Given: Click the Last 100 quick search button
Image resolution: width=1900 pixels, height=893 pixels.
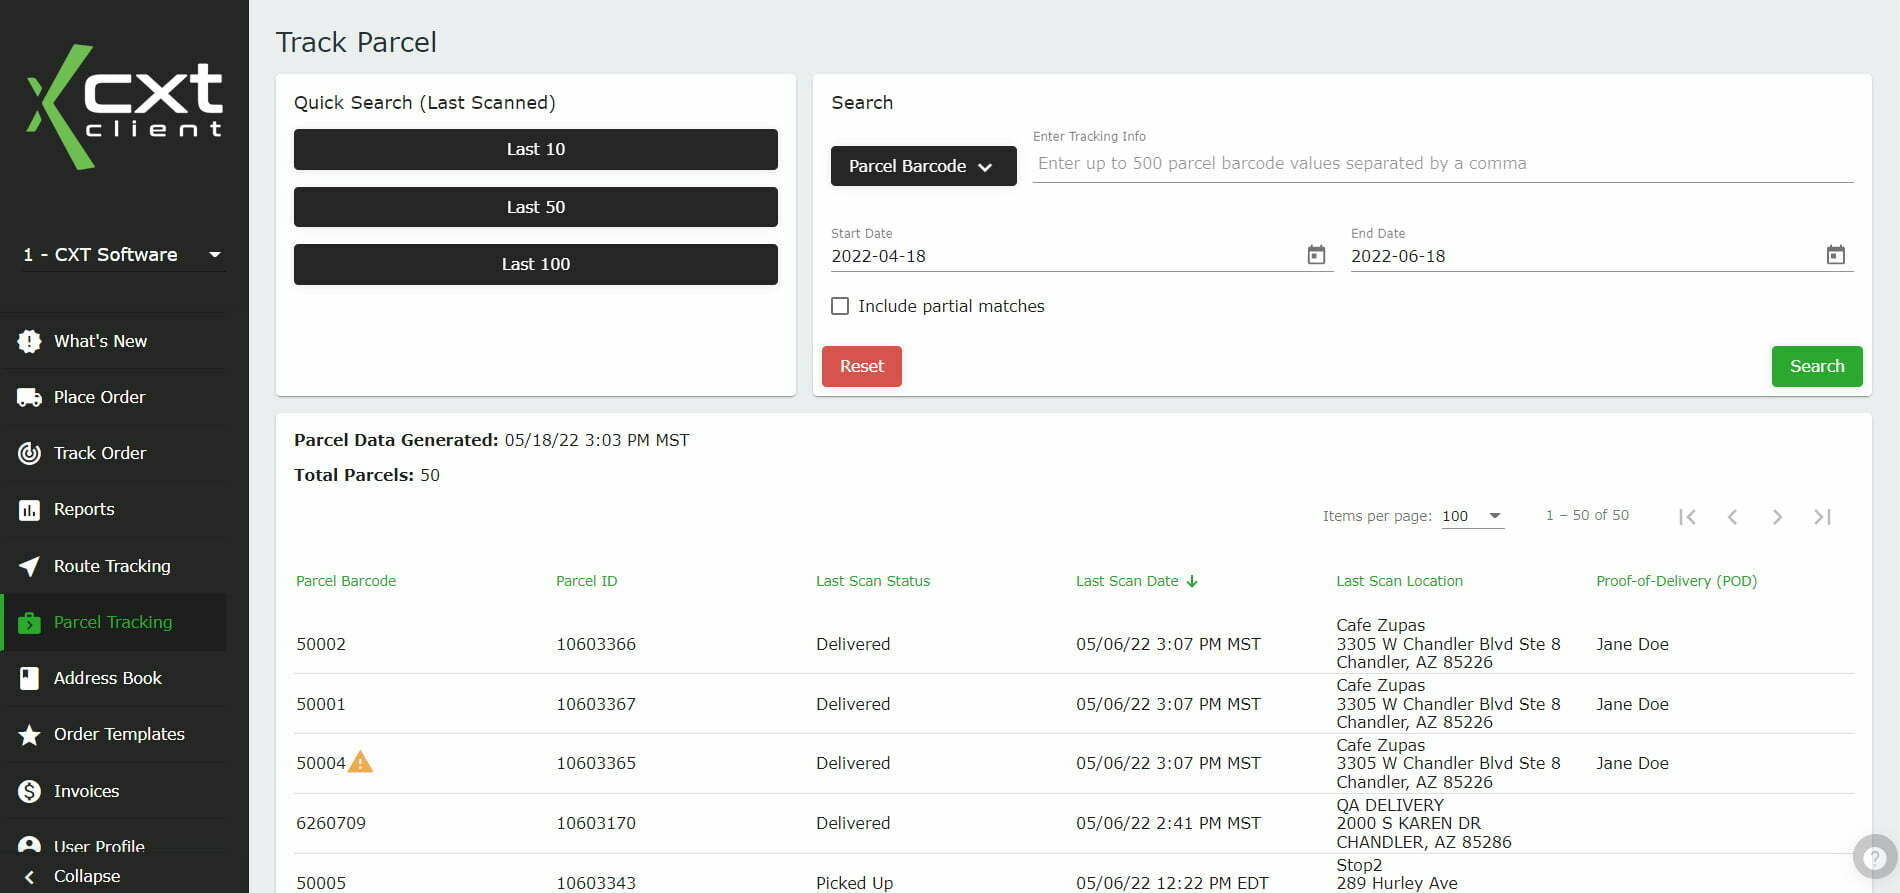Looking at the screenshot, I should pos(535,264).
